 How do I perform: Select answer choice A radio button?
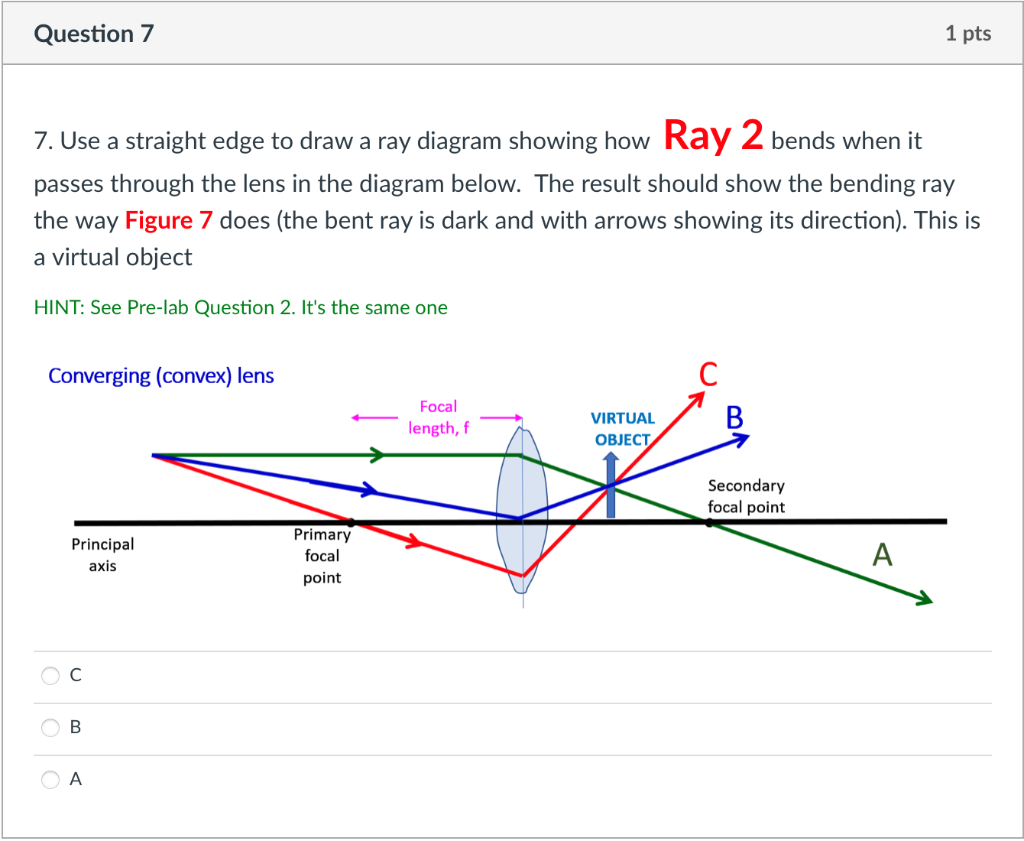pos(50,779)
